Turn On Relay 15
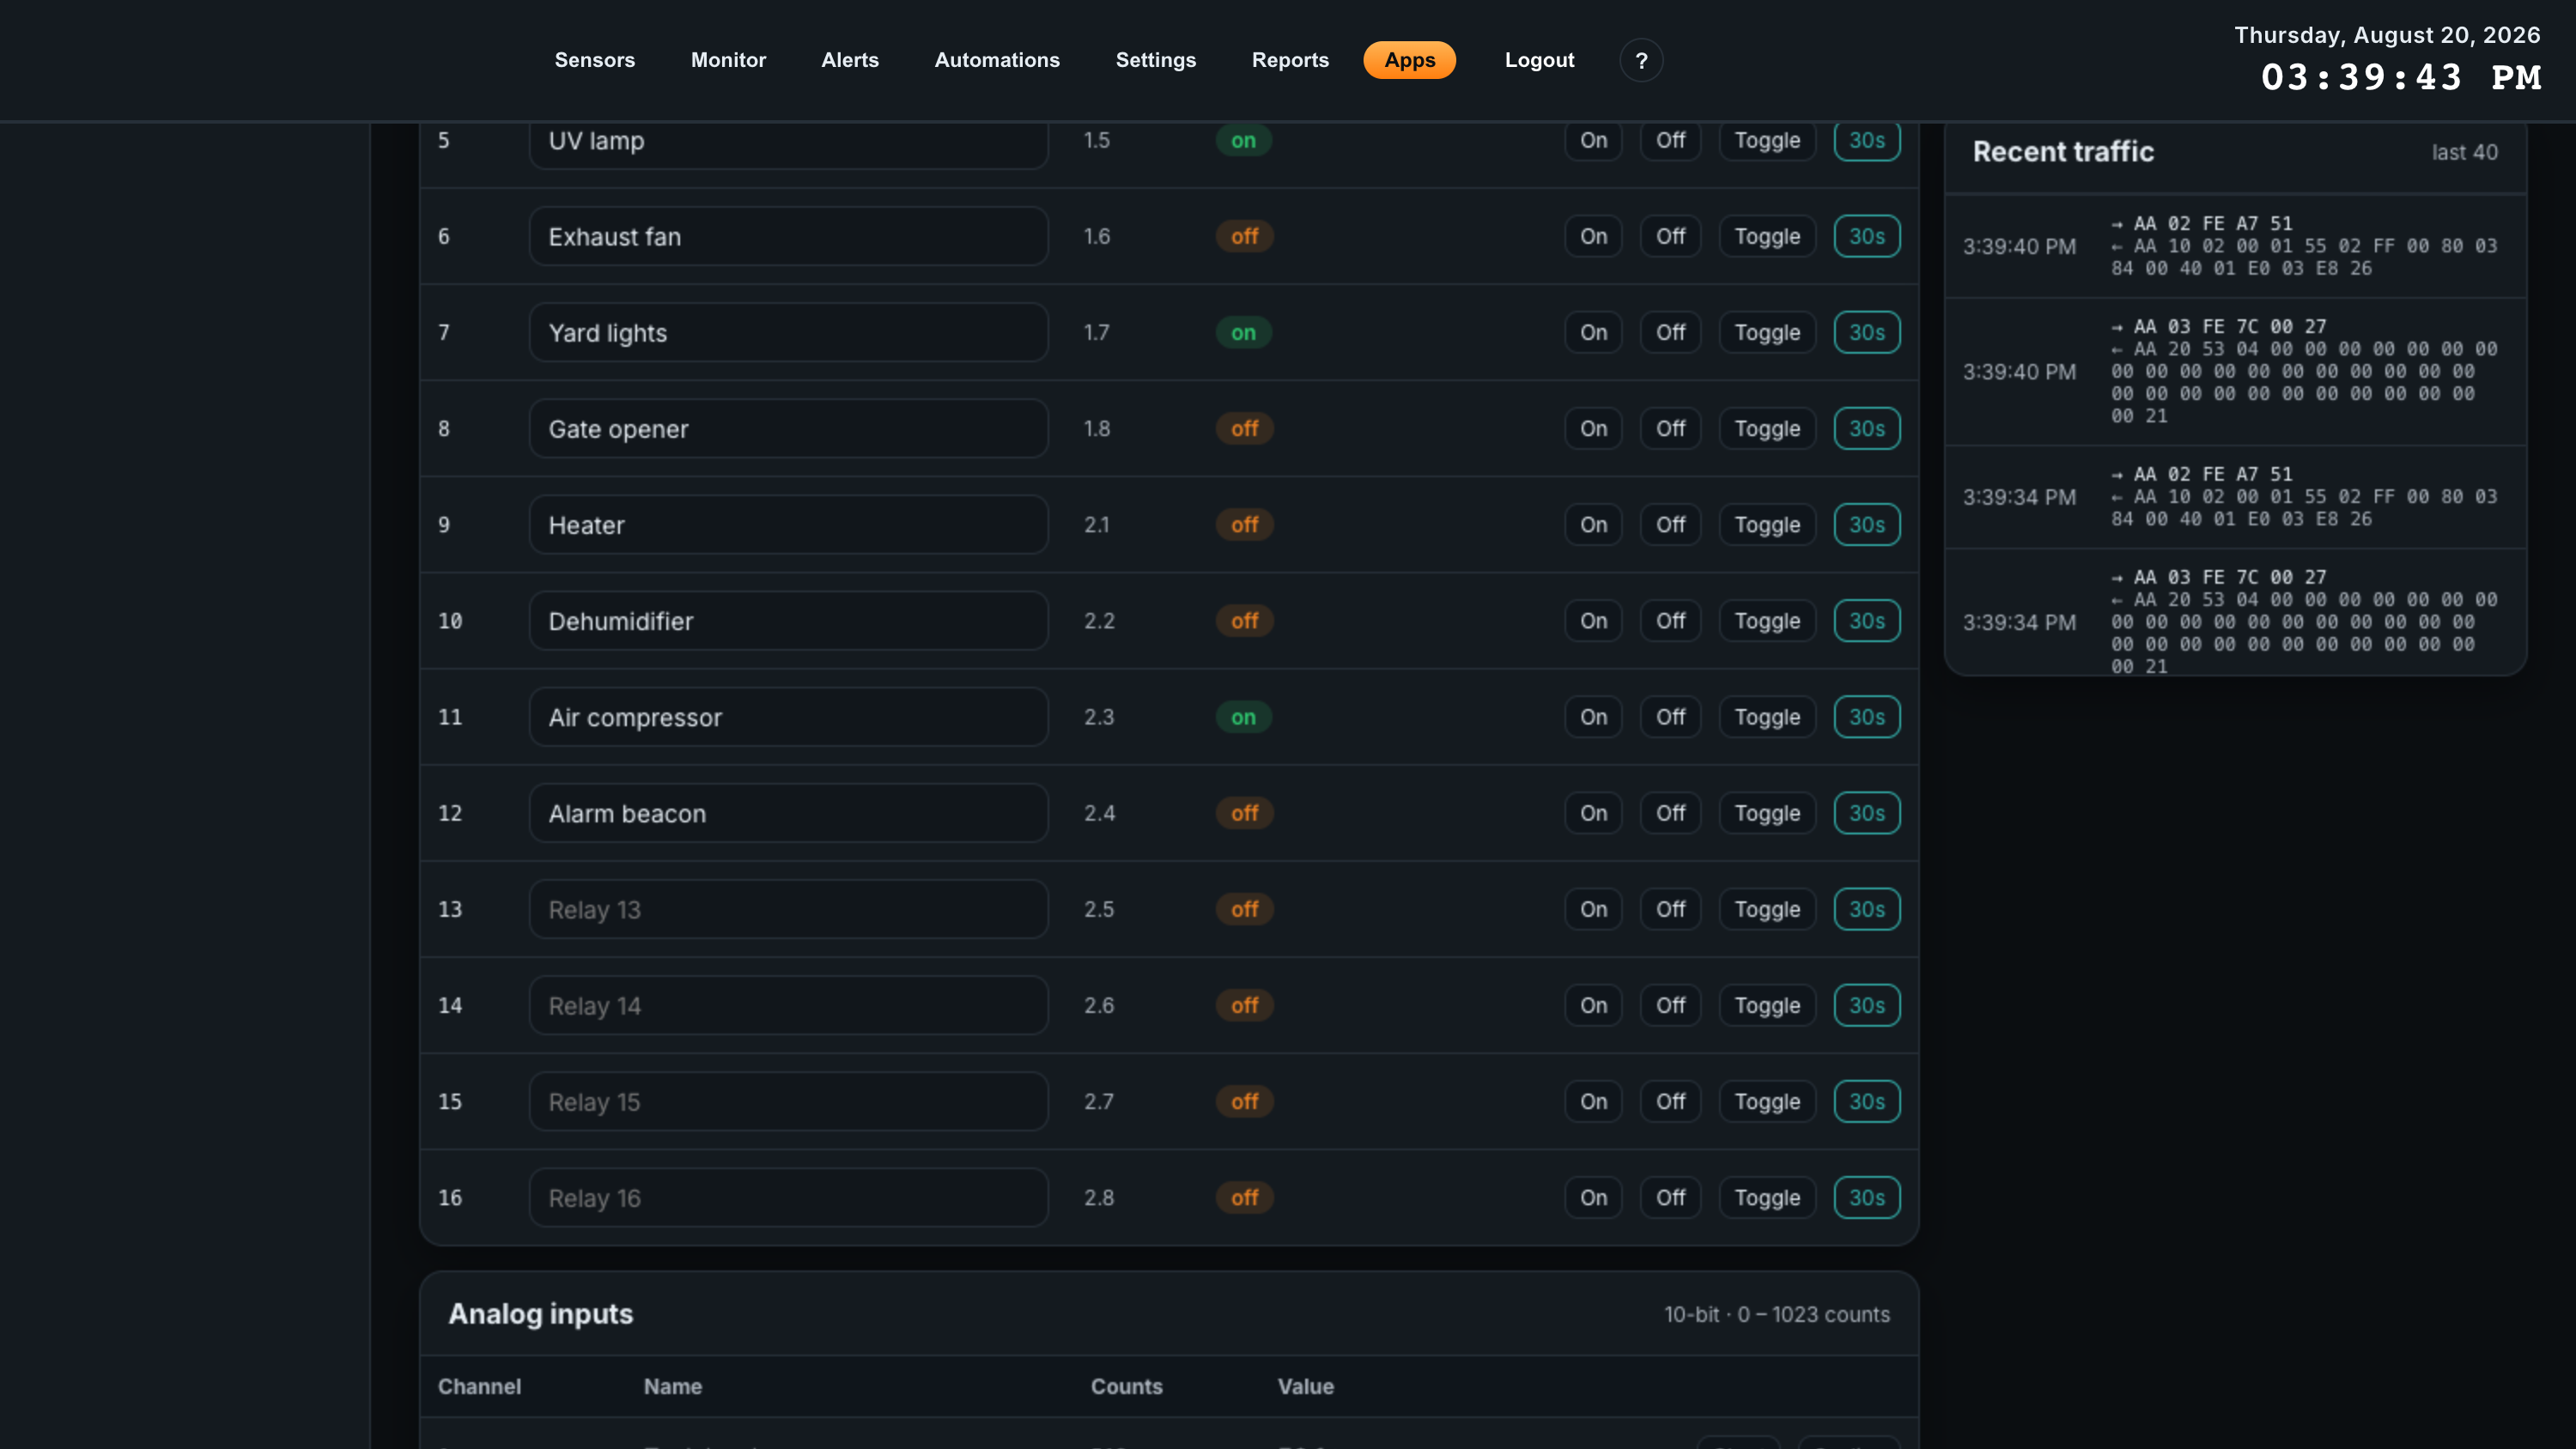This screenshot has width=2576, height=1449. coord(1594,1100)
